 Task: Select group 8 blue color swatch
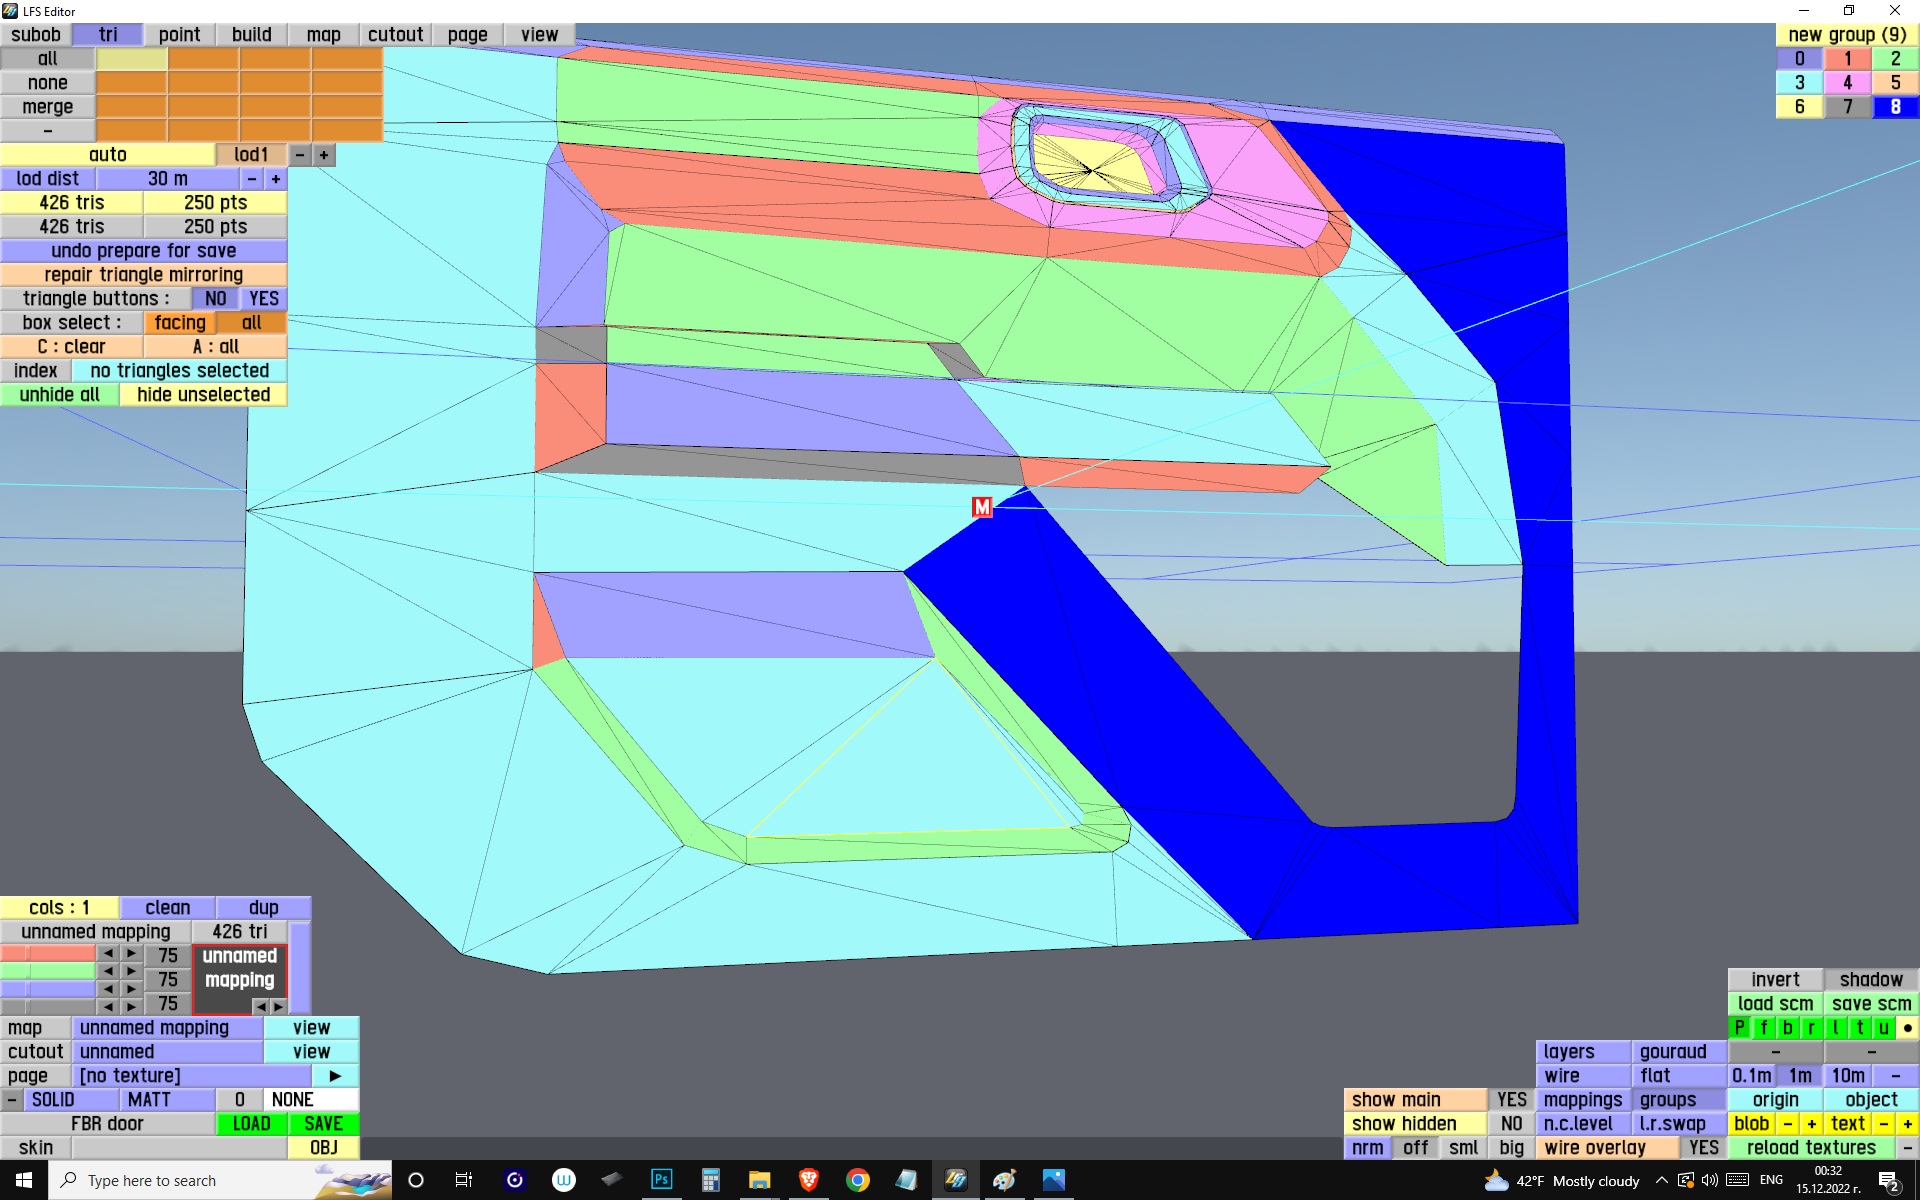1895,106
